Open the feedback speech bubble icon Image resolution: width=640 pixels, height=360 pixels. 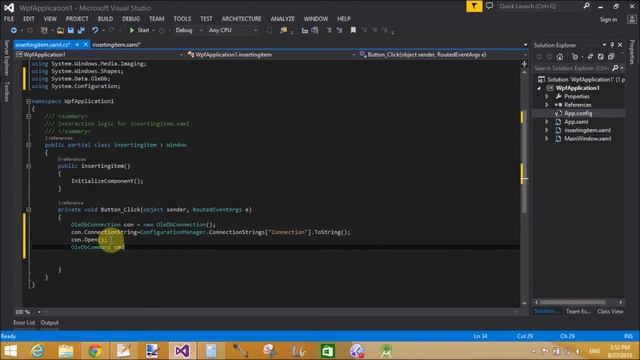click(489, 6)
